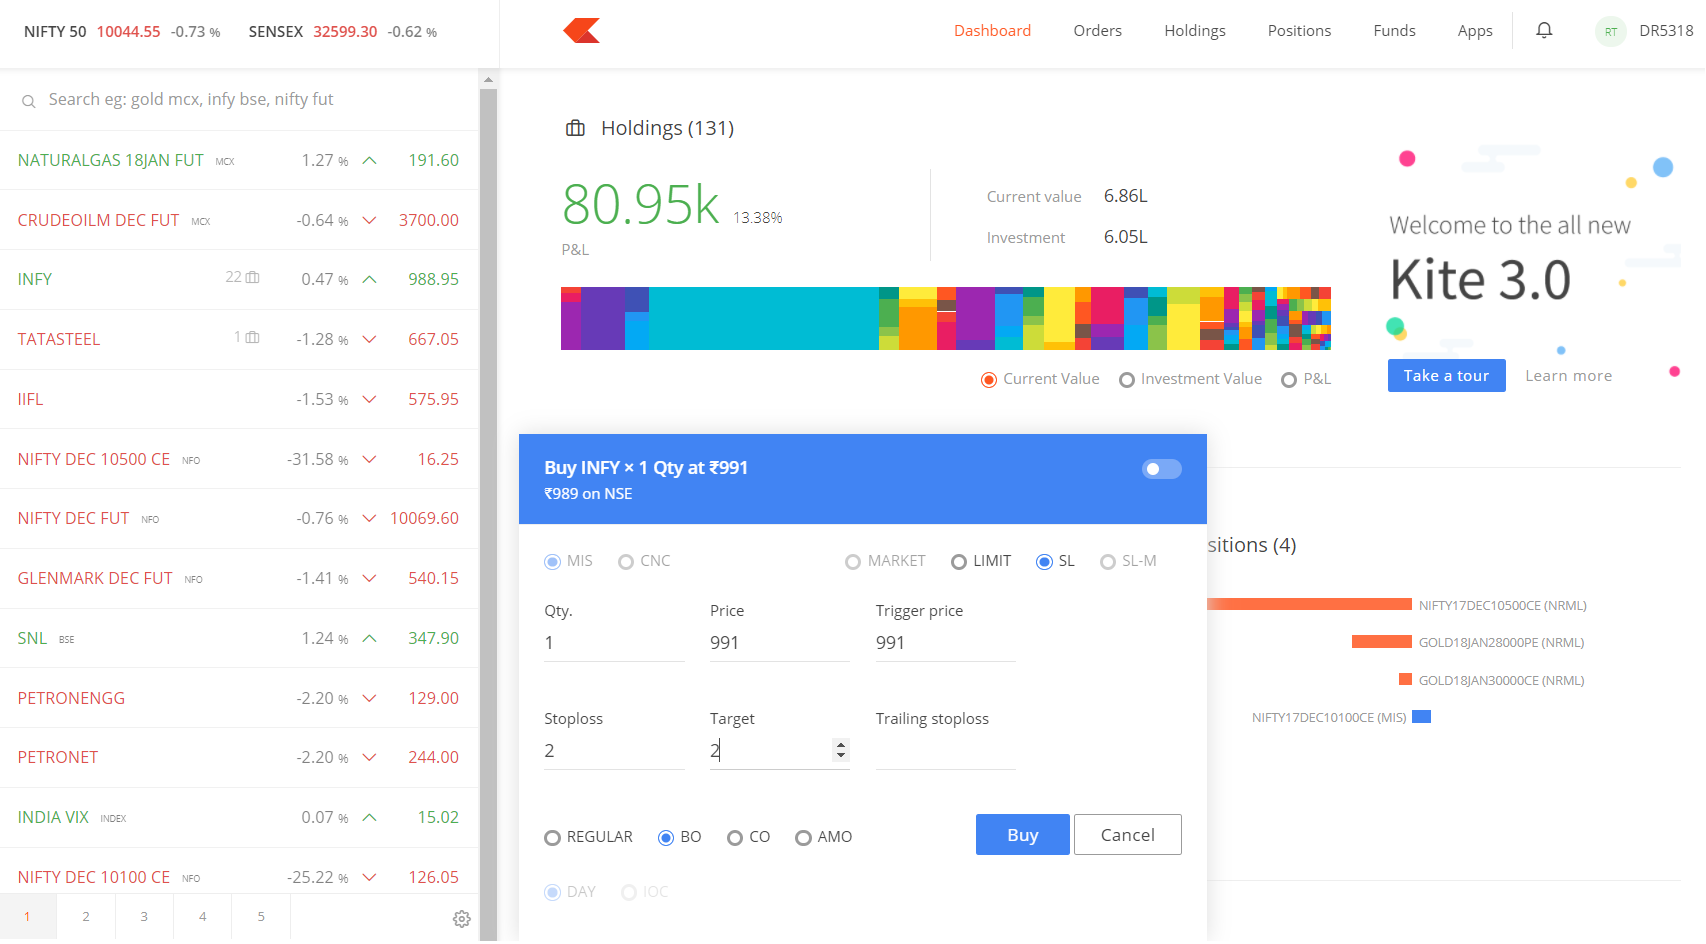1706x944 pixels.
Task: Select NIFTY DEC 10500 CE row
Action: 239,459
